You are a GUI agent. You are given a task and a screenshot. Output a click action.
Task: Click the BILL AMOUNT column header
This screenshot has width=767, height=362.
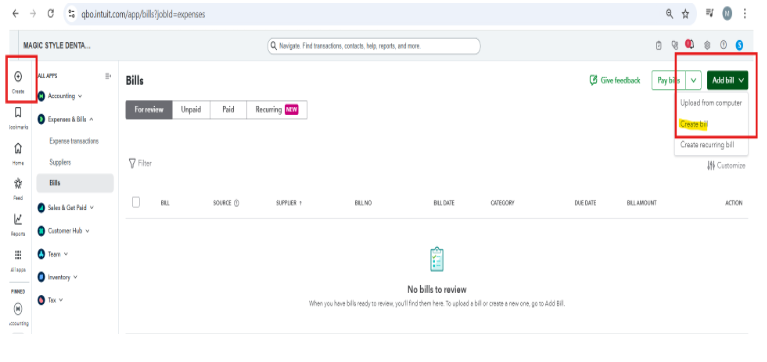click(x=641, y=203)
